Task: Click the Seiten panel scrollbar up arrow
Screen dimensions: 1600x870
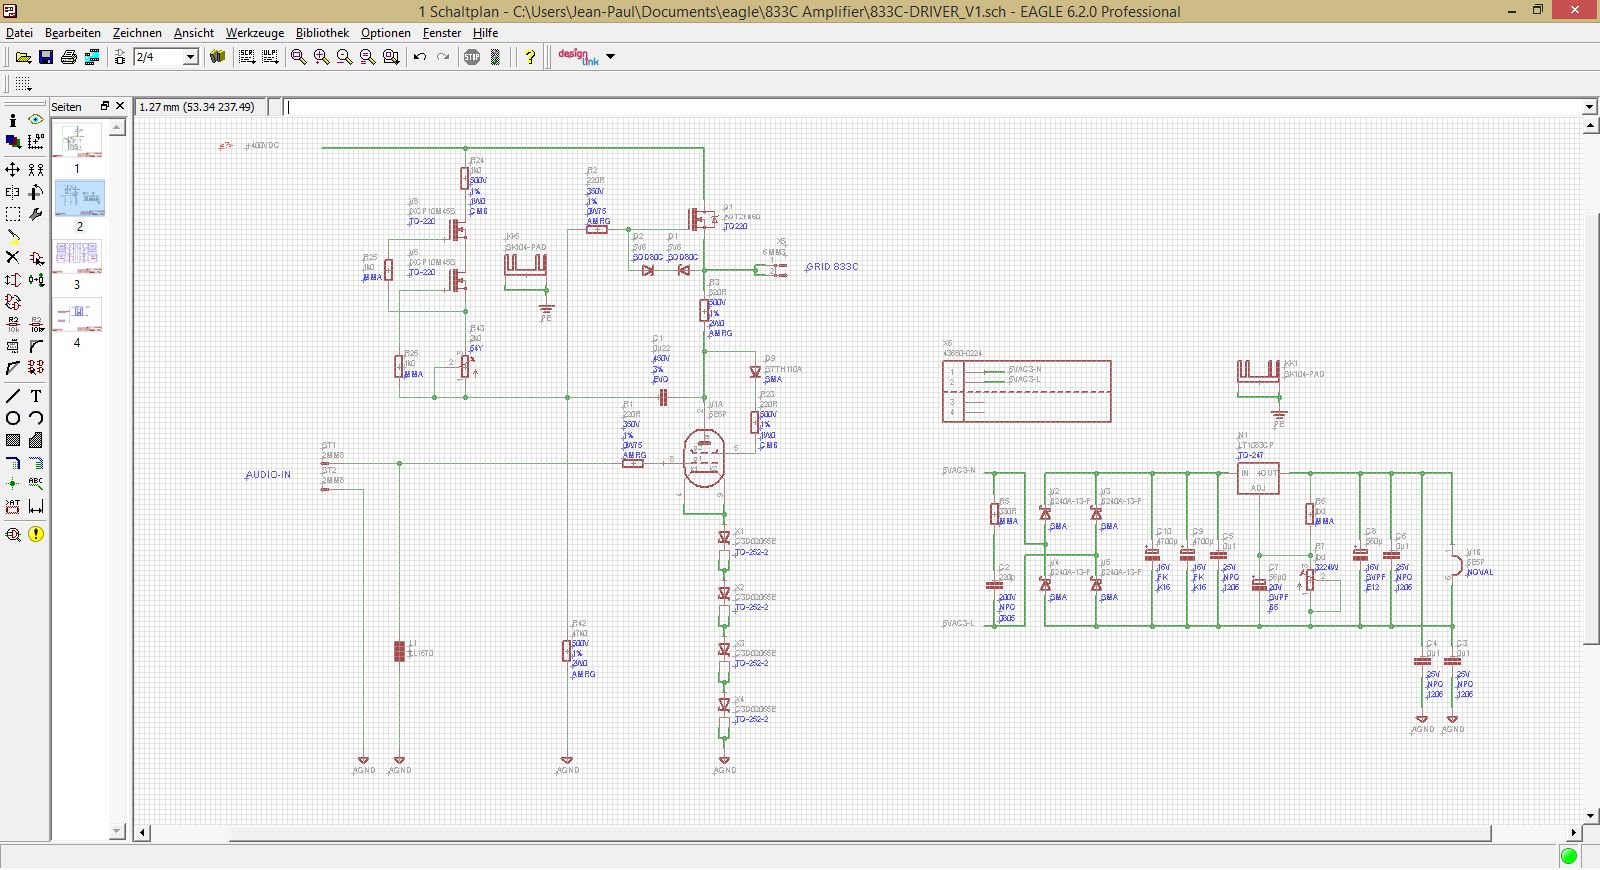Action: [117, 127]
